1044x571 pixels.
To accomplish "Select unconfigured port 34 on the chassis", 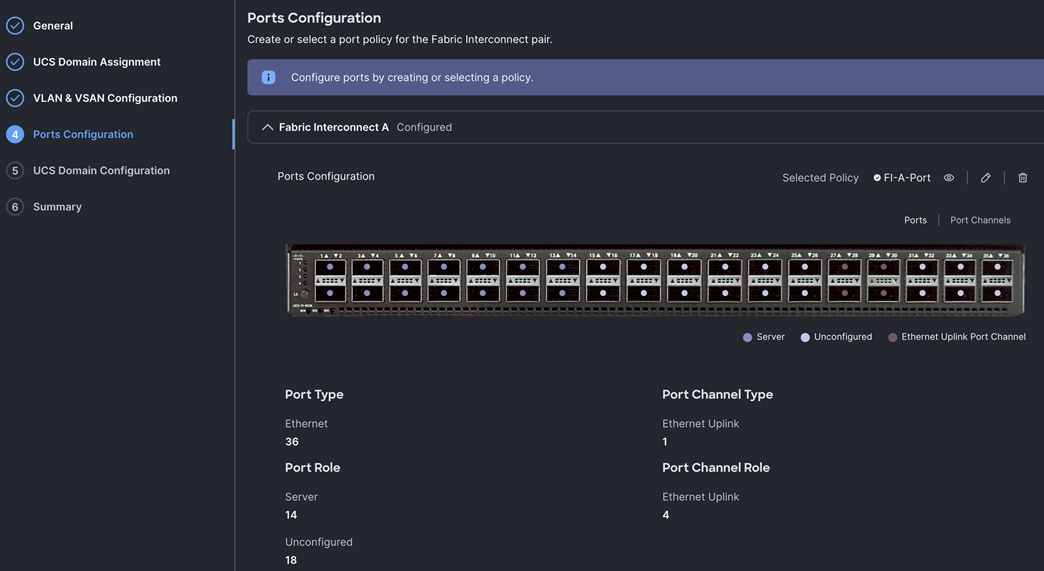I will (x=960, y=293).
